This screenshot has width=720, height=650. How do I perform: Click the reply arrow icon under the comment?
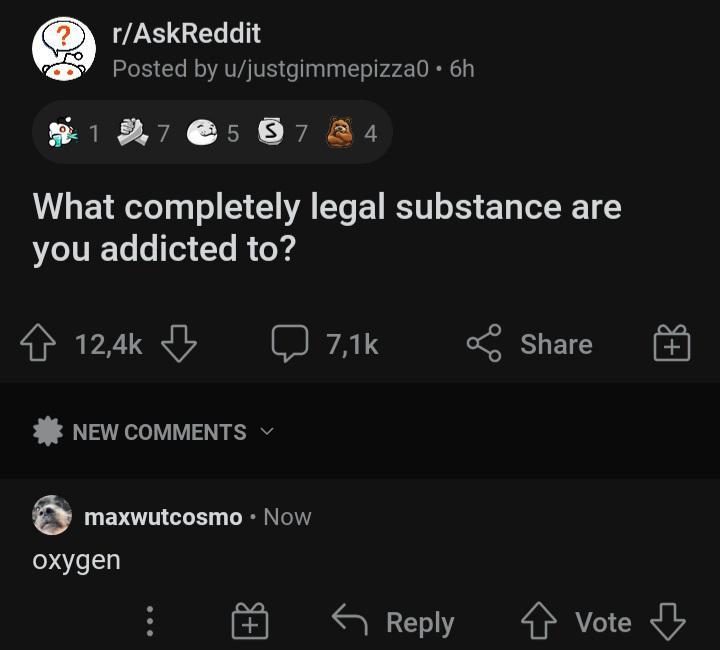(x=349, y=620)
